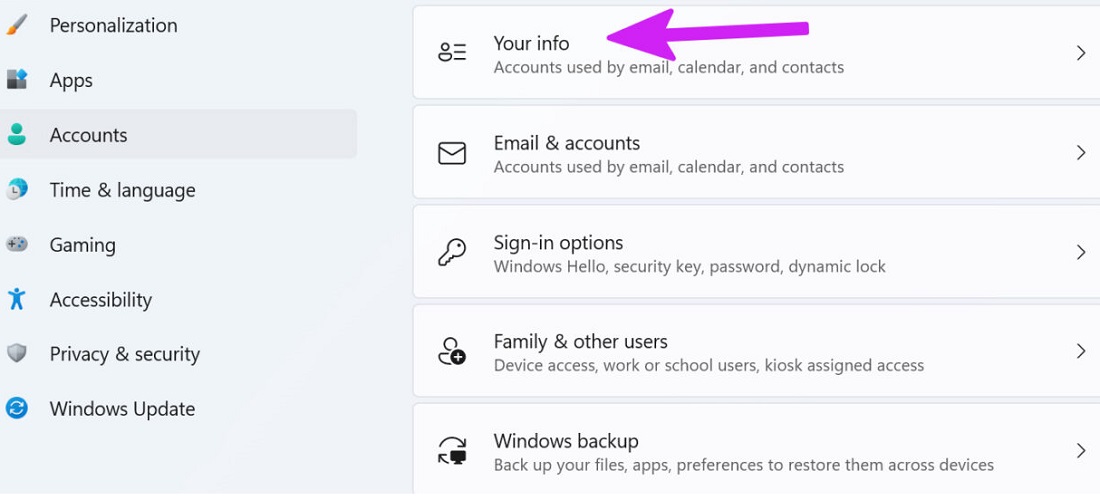This screenshot has width=1100, height=500.
Task: Click the Windows backup icon
Action: [x=452, y=451]
